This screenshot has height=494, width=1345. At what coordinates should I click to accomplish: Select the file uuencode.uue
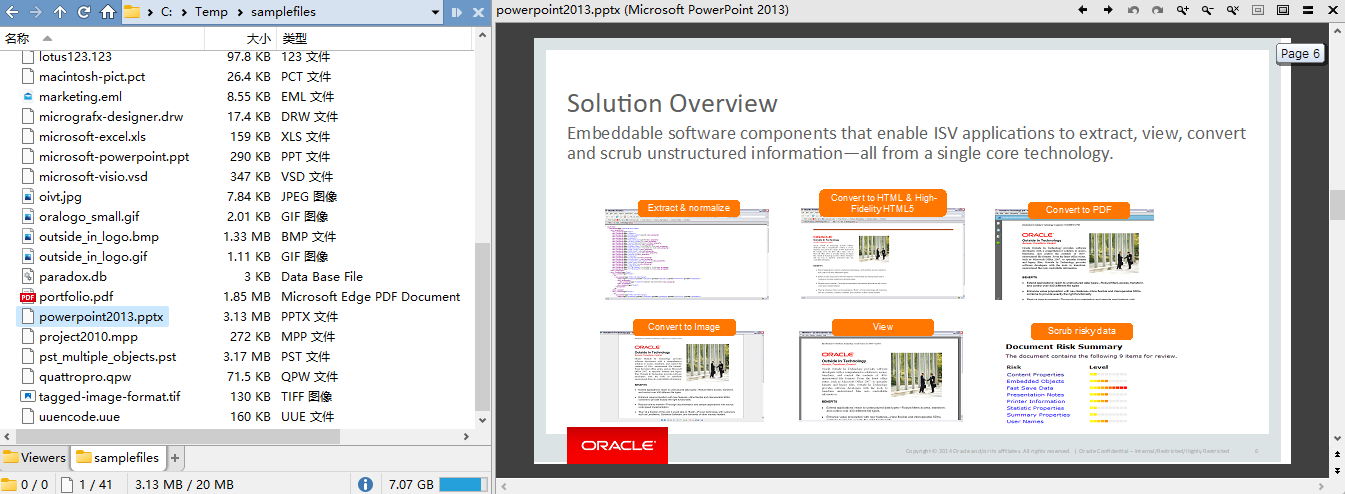(79, 417)
